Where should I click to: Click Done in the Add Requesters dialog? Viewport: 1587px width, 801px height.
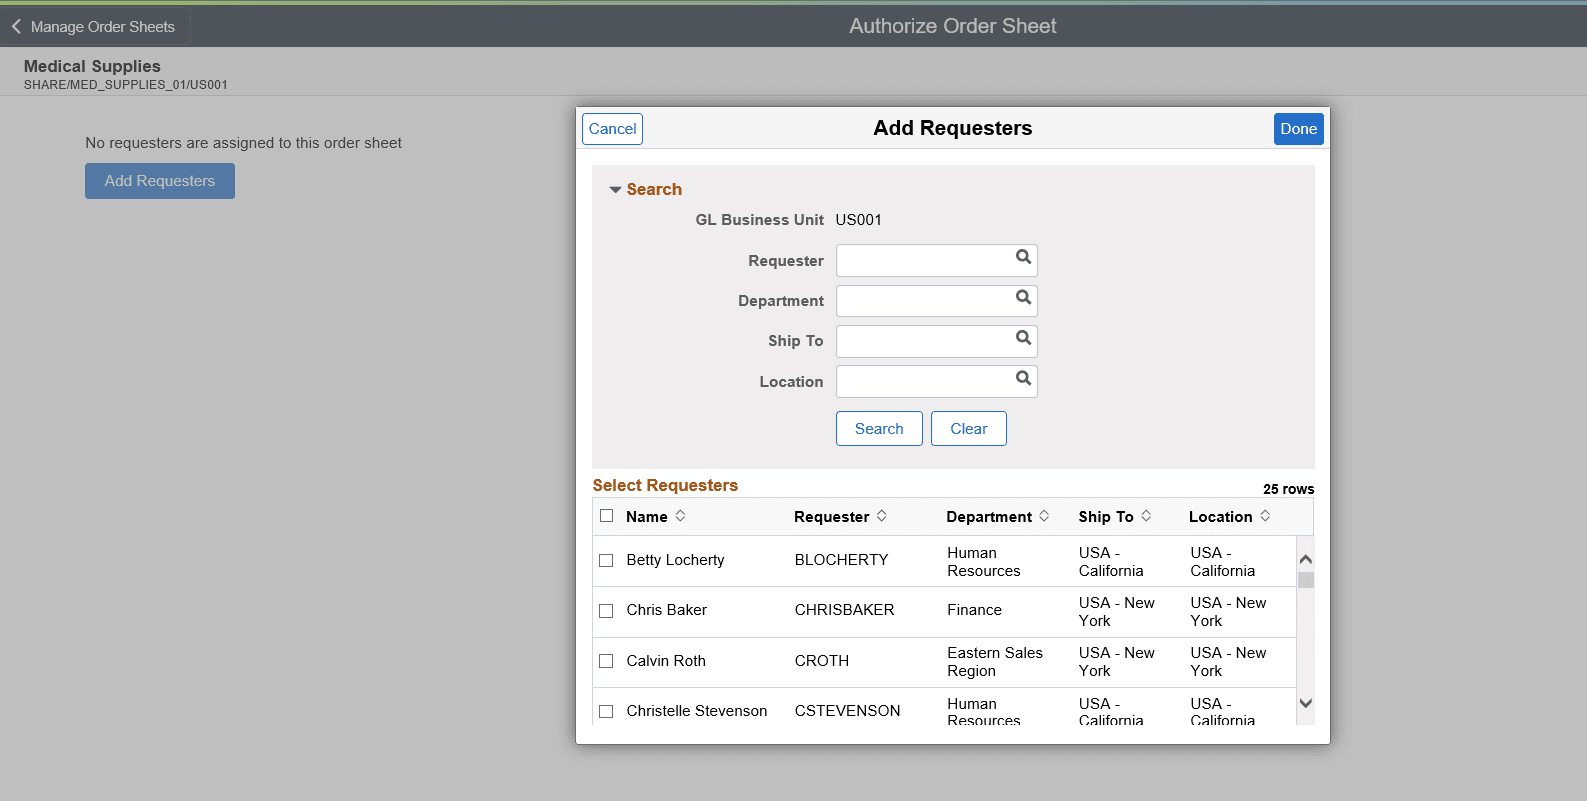[1298, 129]
